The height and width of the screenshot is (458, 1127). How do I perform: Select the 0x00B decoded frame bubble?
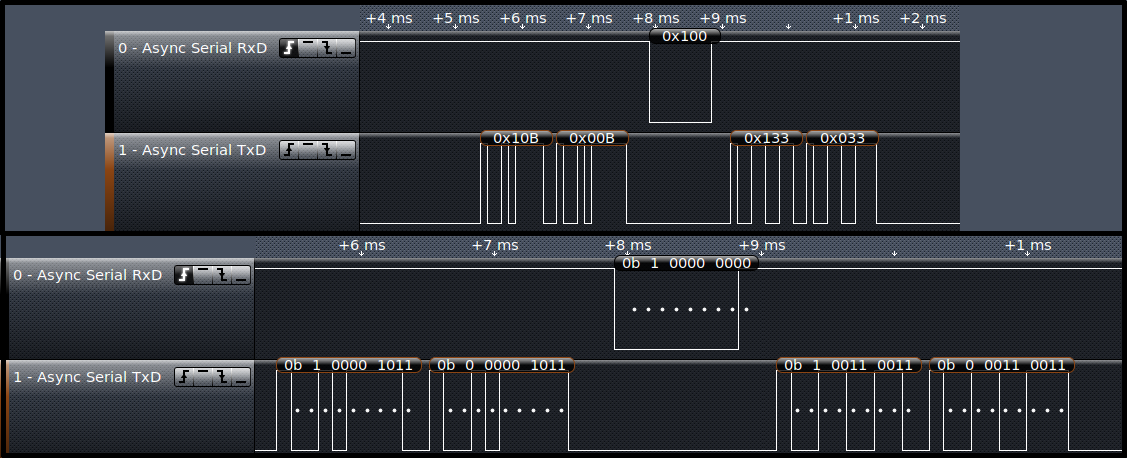[x=592, y=138]
